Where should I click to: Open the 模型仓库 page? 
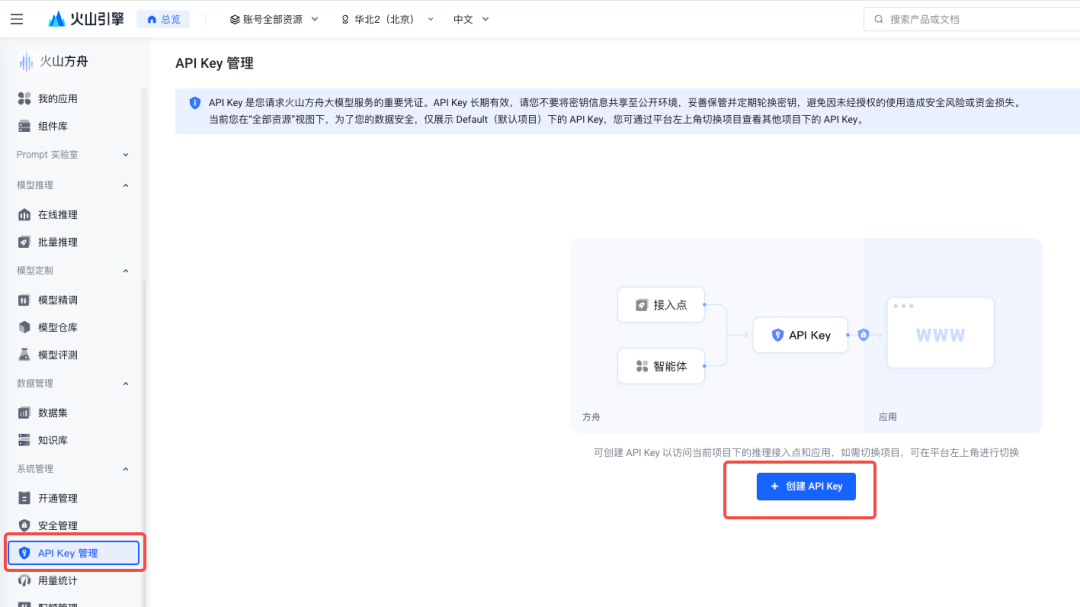pyautogui.click(x=58, y=326)
